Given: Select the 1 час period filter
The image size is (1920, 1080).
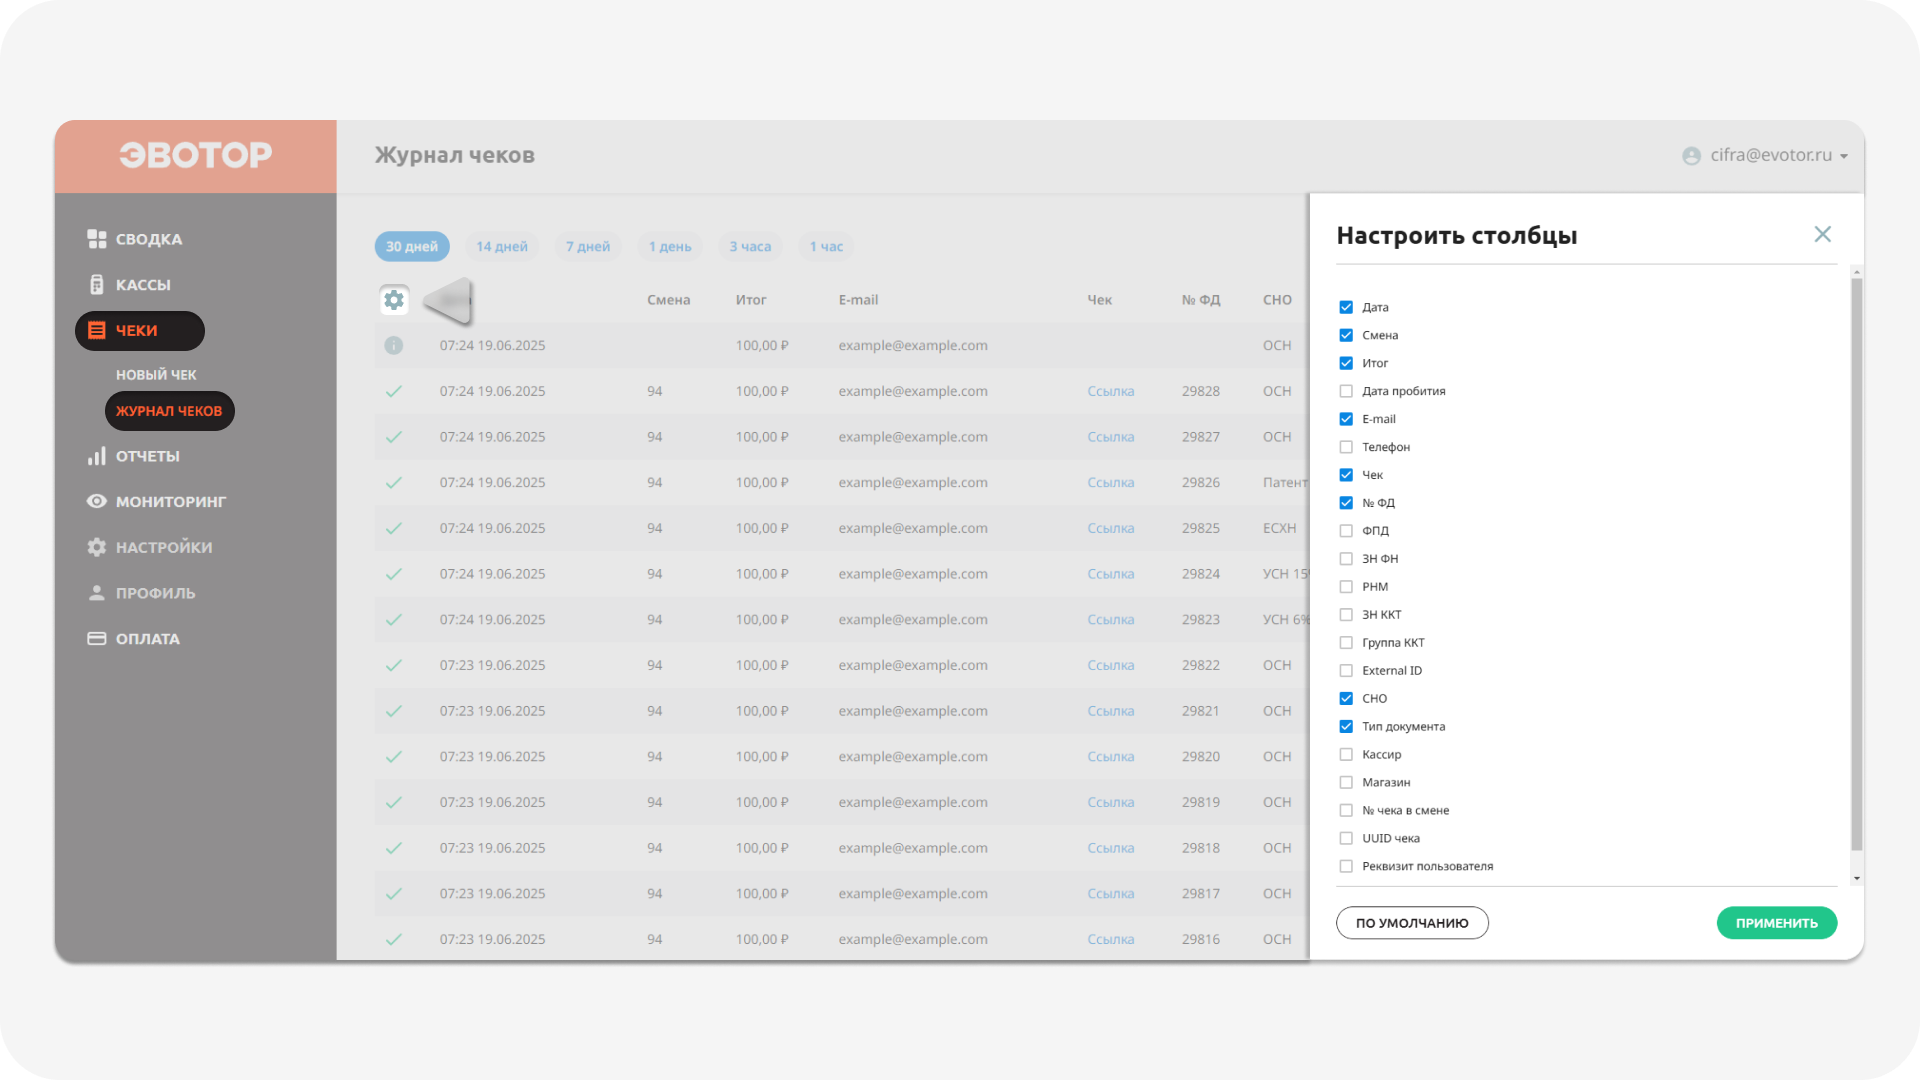Looking at the screenshot, I should pyautogui.click(x=826, y=247).
